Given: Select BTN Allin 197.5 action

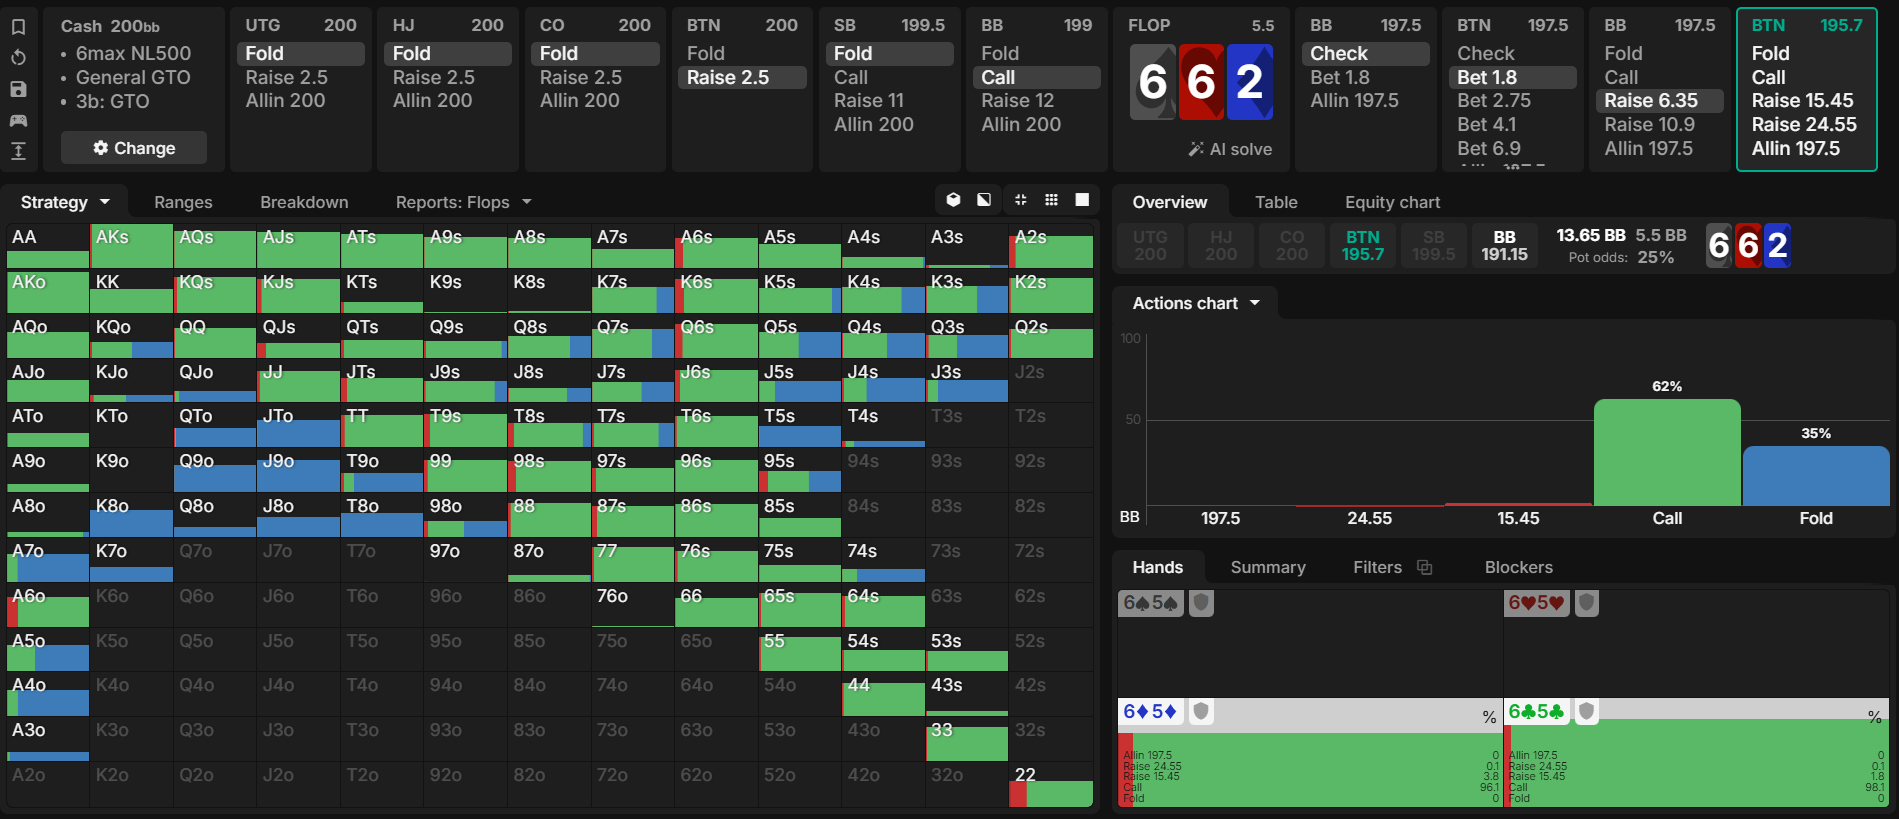Looking at the screenshot, I should pos(1806,148).
